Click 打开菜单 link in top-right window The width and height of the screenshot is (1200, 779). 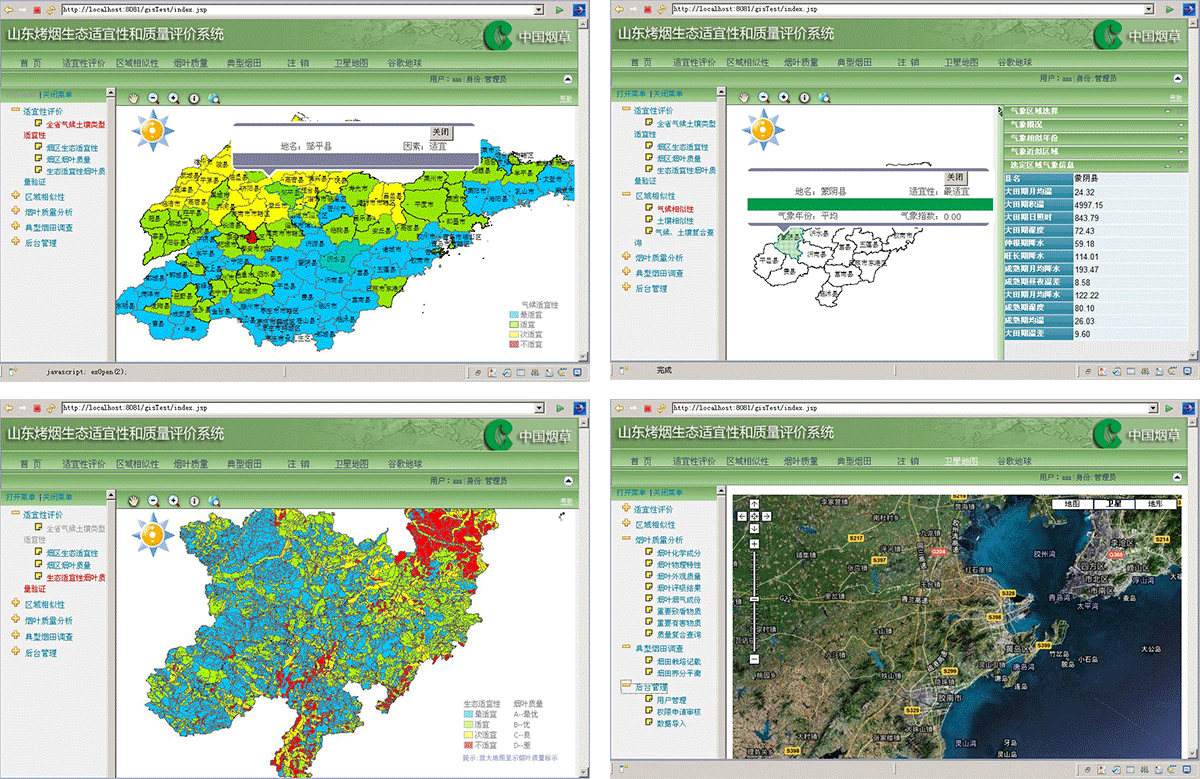coord(632,92)
